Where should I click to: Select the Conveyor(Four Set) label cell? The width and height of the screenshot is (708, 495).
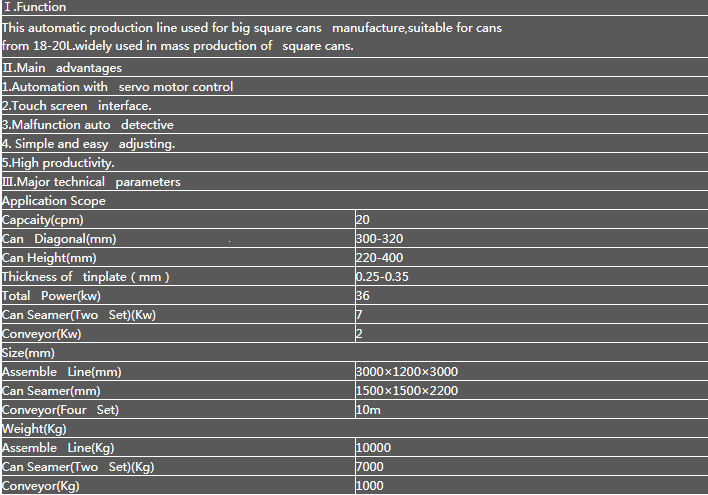point(178,409)
